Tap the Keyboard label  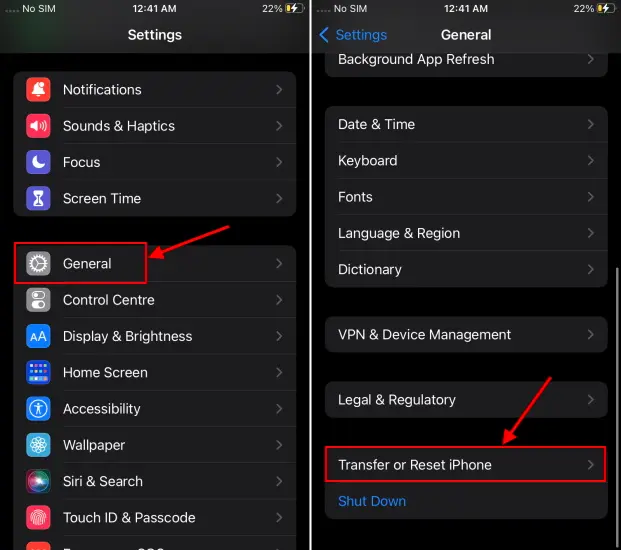click(368, 161)
